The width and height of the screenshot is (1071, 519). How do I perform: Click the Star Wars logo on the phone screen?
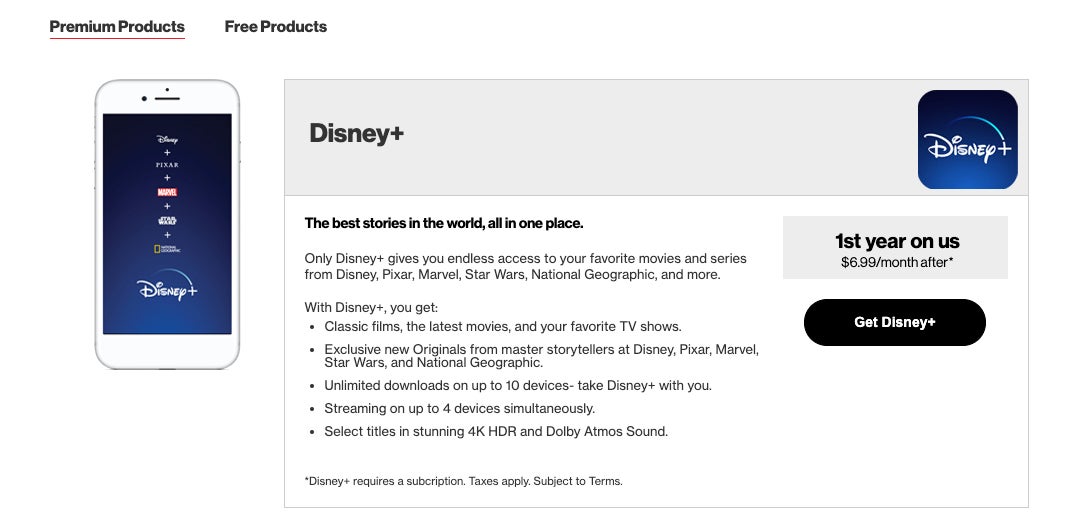tap(167, 221)
